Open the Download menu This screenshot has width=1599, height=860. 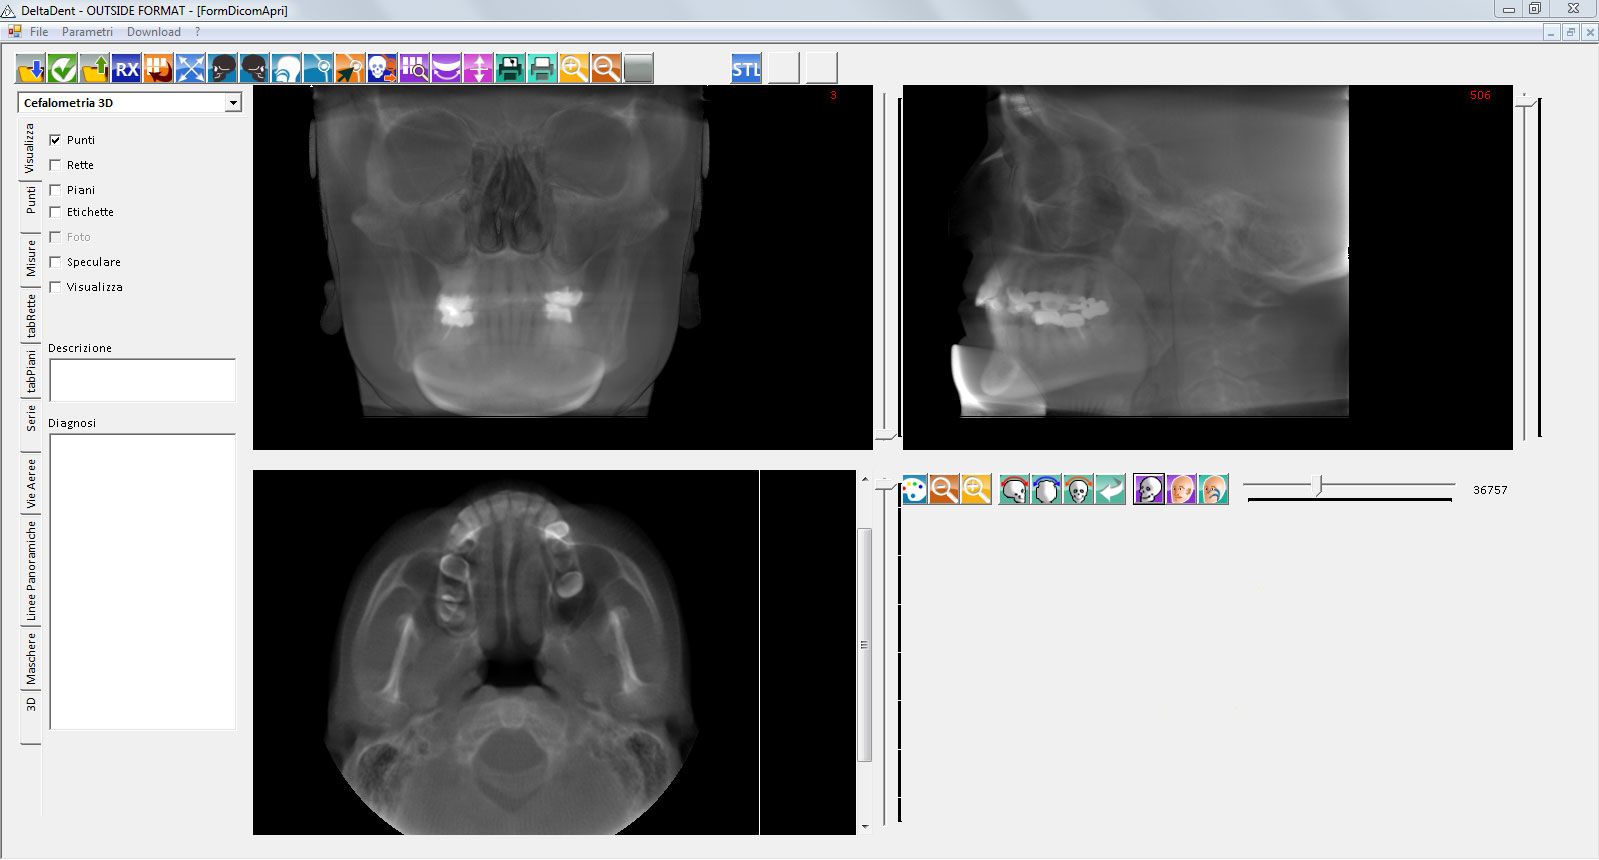coord(154,32)
